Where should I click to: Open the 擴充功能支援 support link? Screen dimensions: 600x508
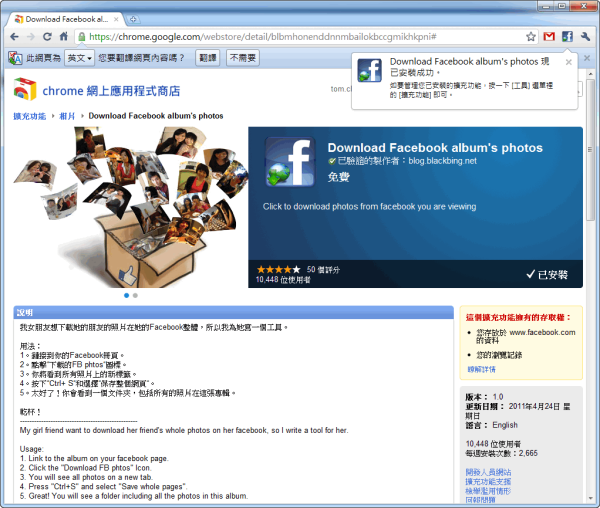click(x=488, y=482)
